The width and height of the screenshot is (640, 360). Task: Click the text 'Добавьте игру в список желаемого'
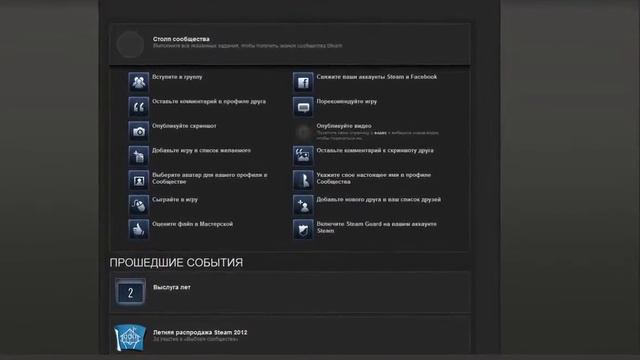(x=202, y=150)
